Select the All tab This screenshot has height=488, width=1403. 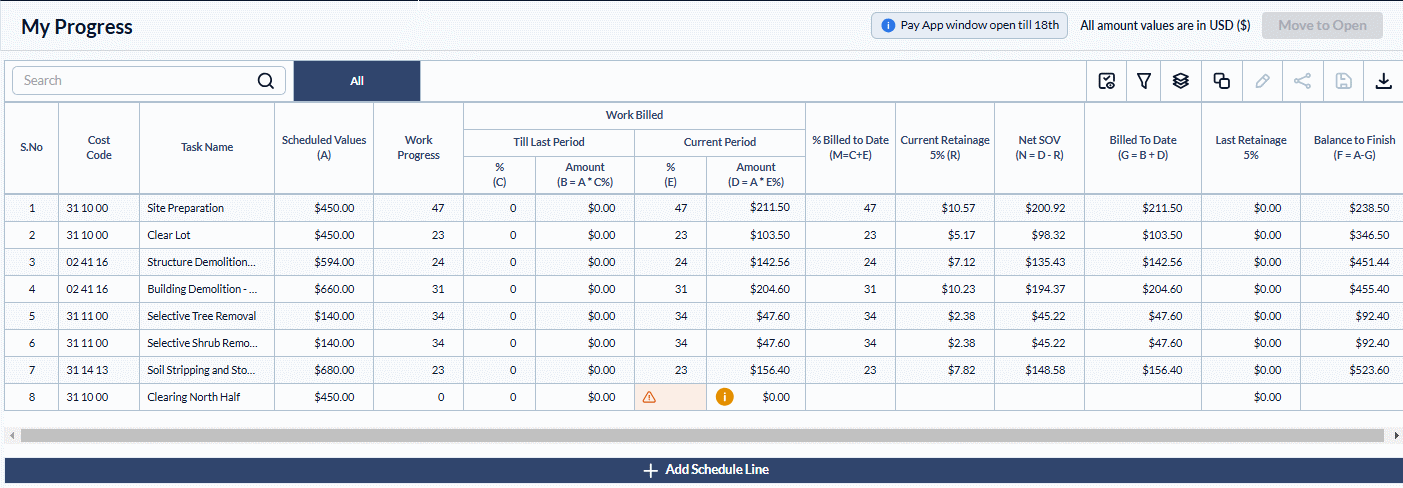tap(357, 81)
